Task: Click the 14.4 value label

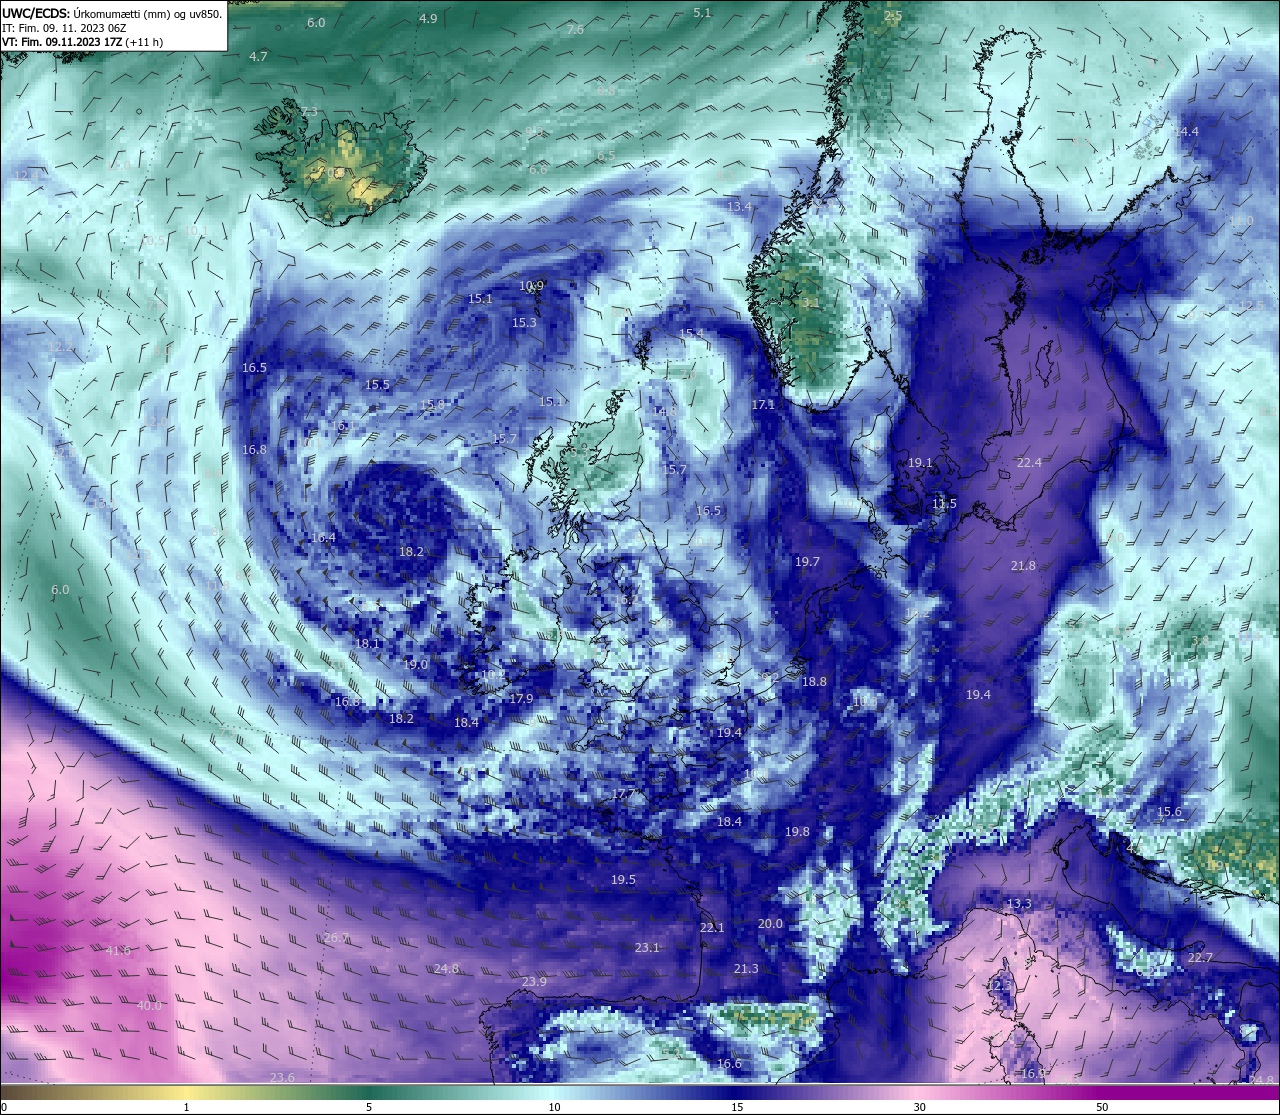Action: tap(1186, 132)
